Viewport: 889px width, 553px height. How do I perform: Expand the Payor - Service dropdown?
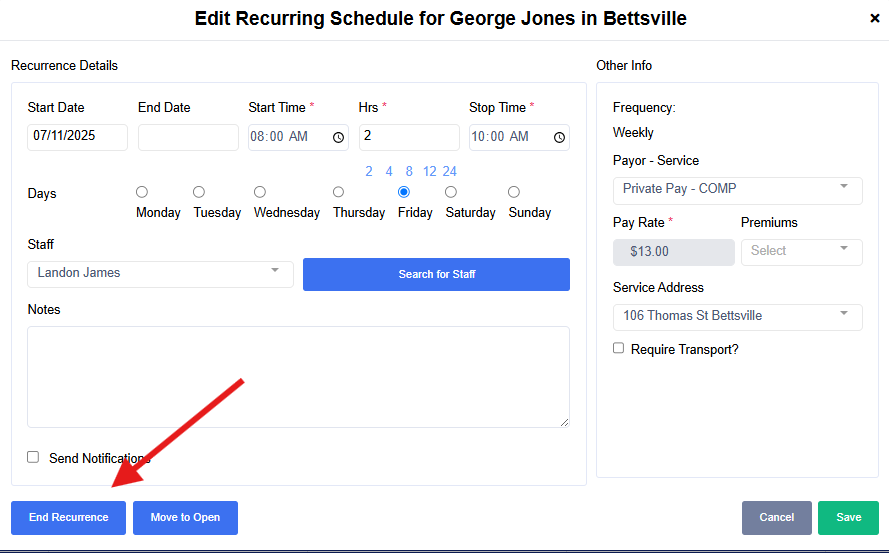737,189
